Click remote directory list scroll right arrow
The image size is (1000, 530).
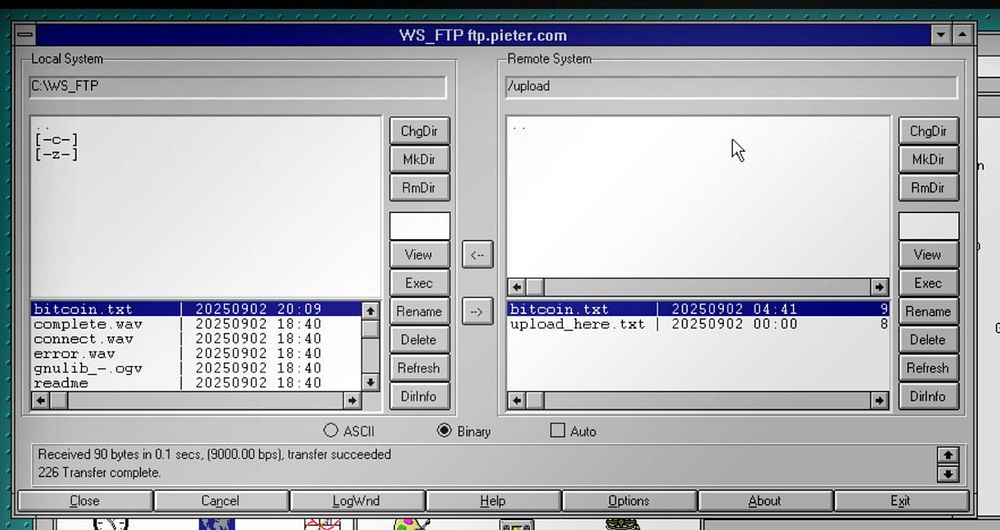[879, 286]
